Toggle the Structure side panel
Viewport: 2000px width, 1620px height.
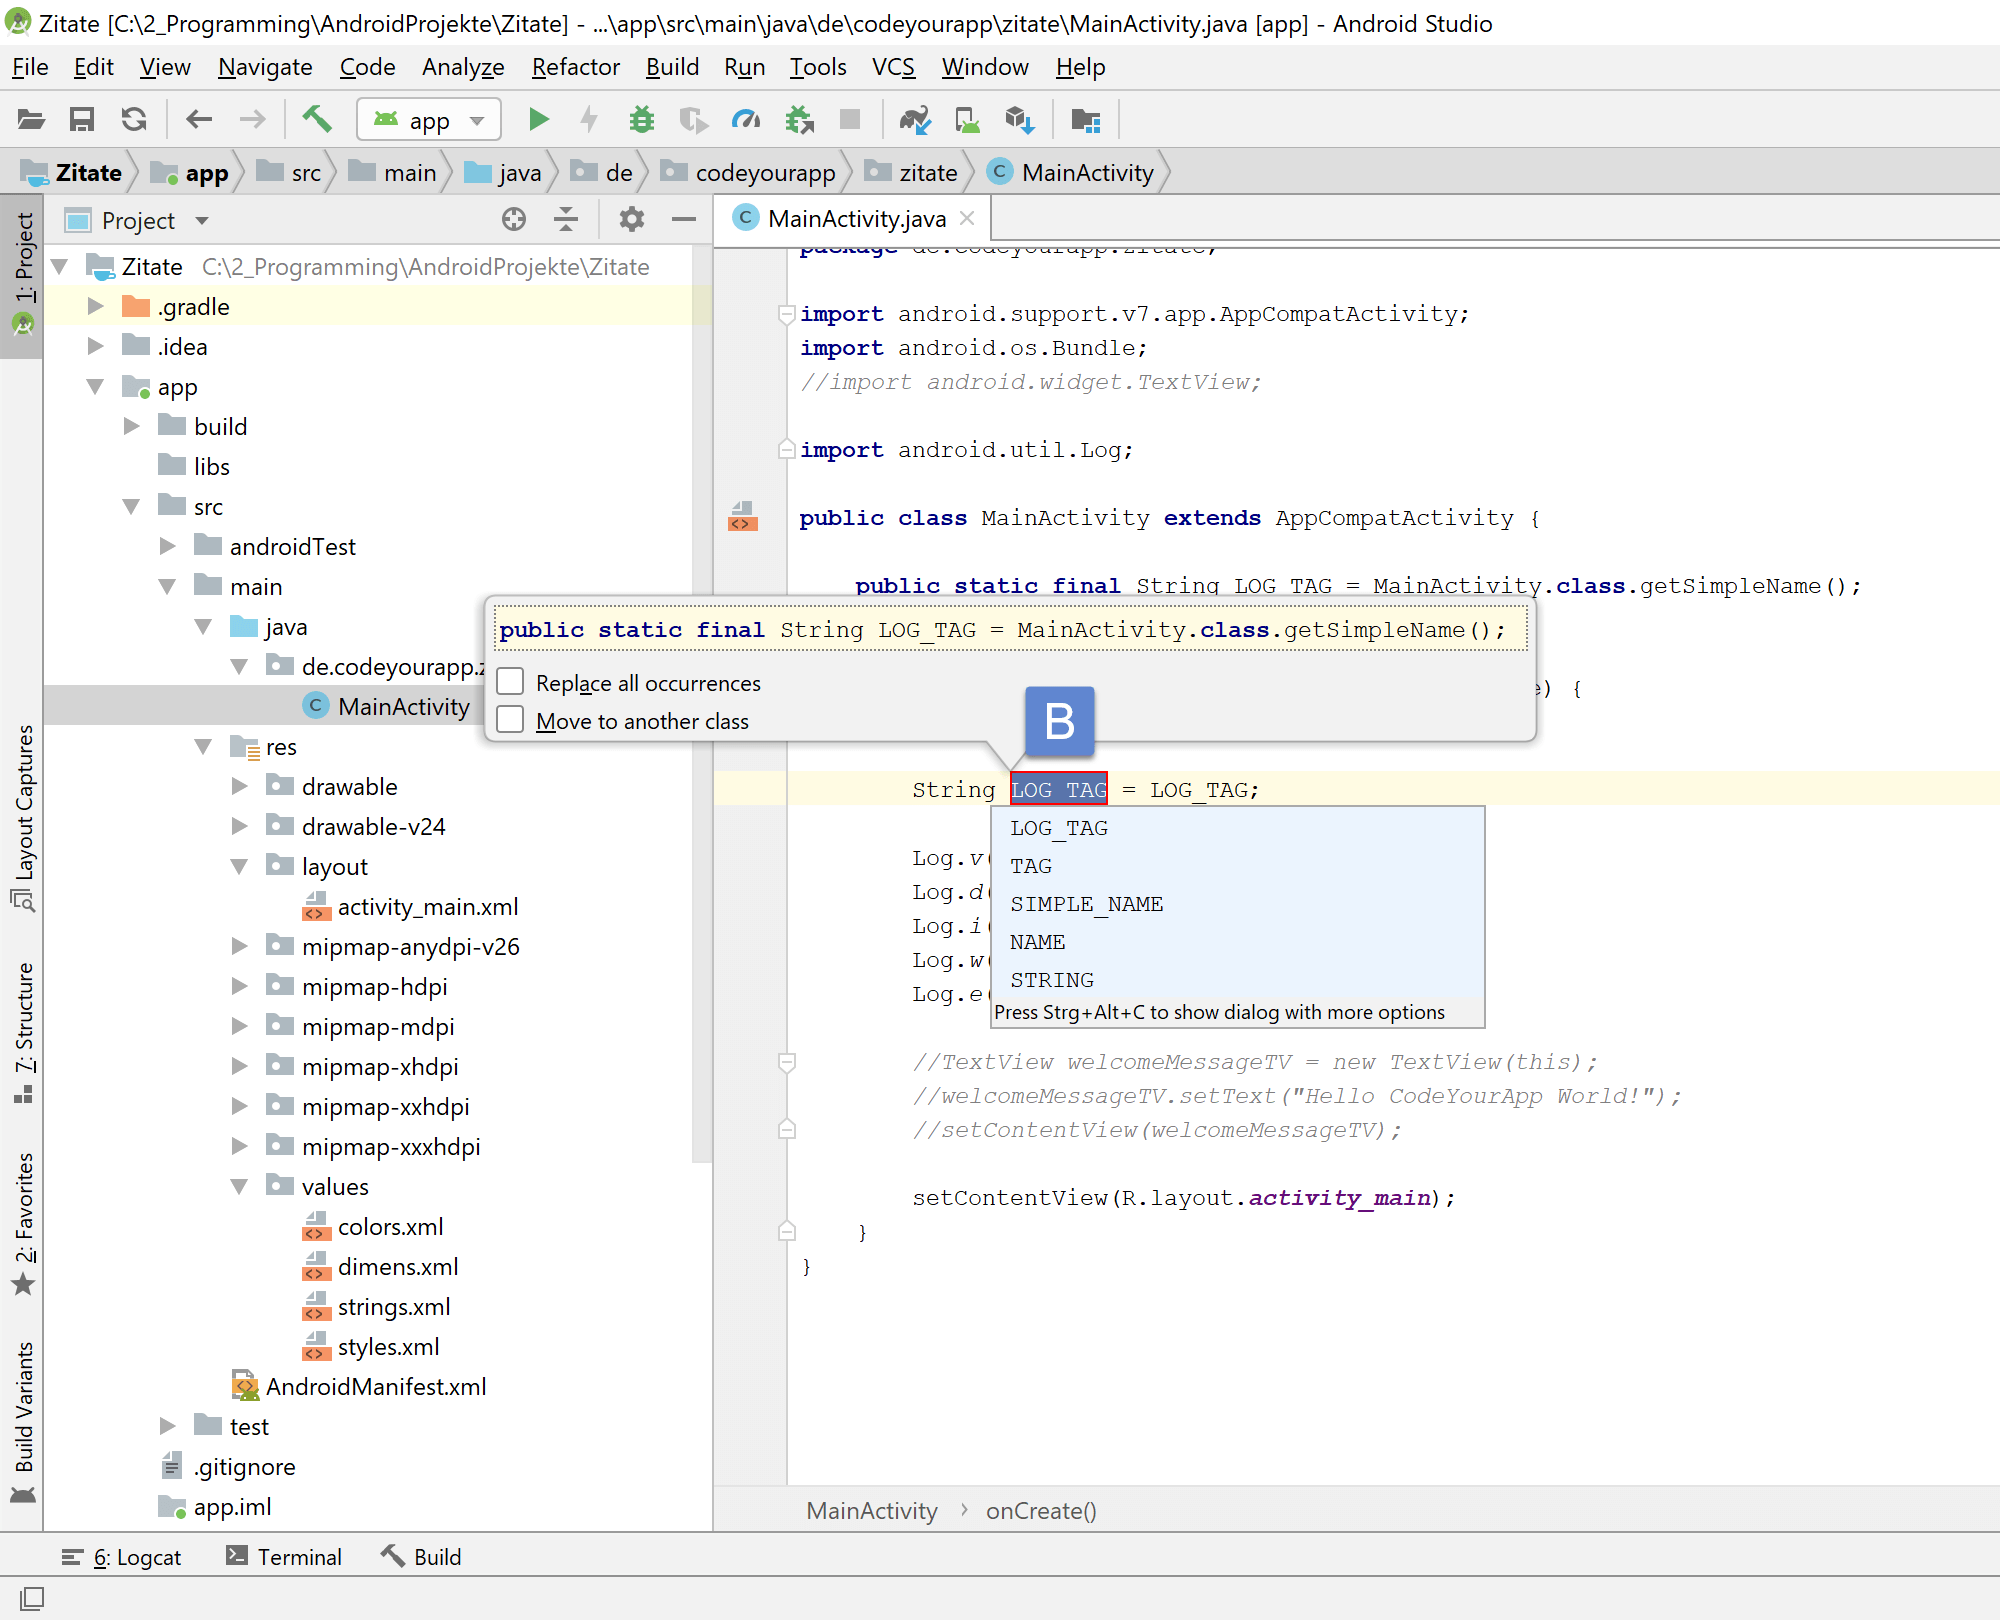22,1032
